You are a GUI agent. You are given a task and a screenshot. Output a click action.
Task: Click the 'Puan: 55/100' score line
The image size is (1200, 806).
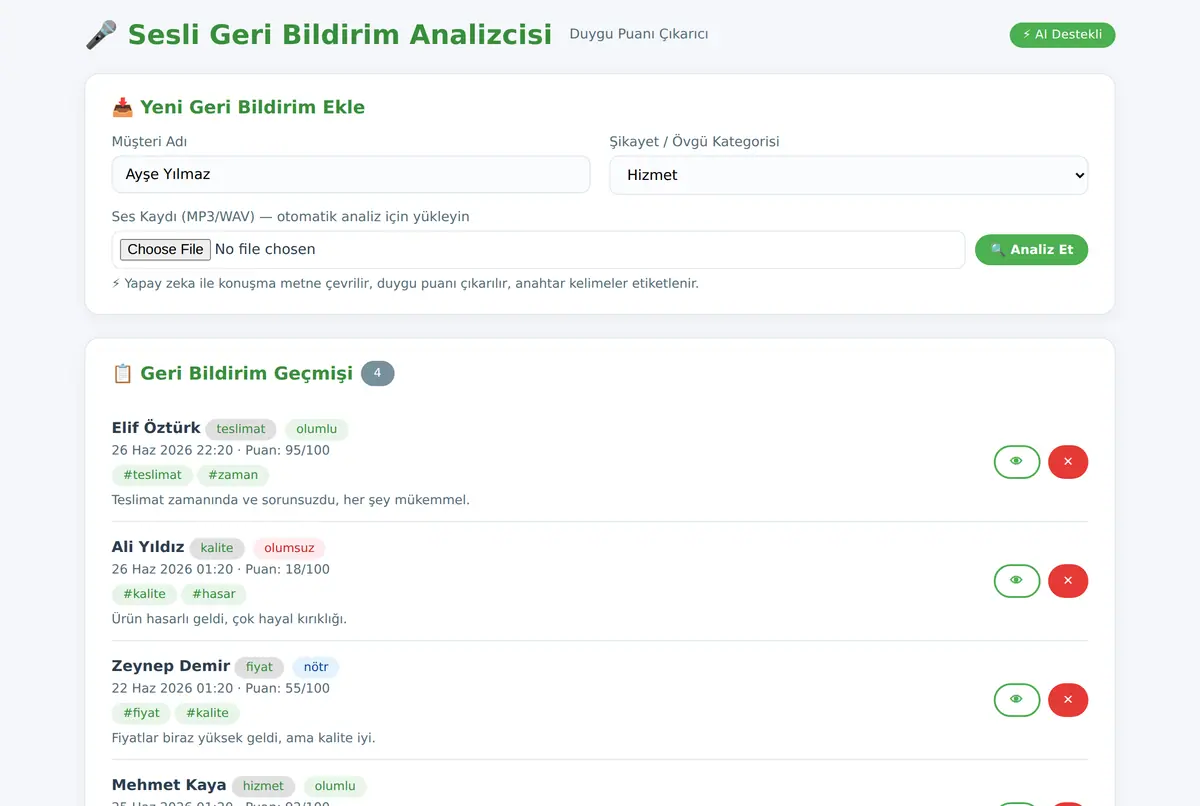click(287, 688)
